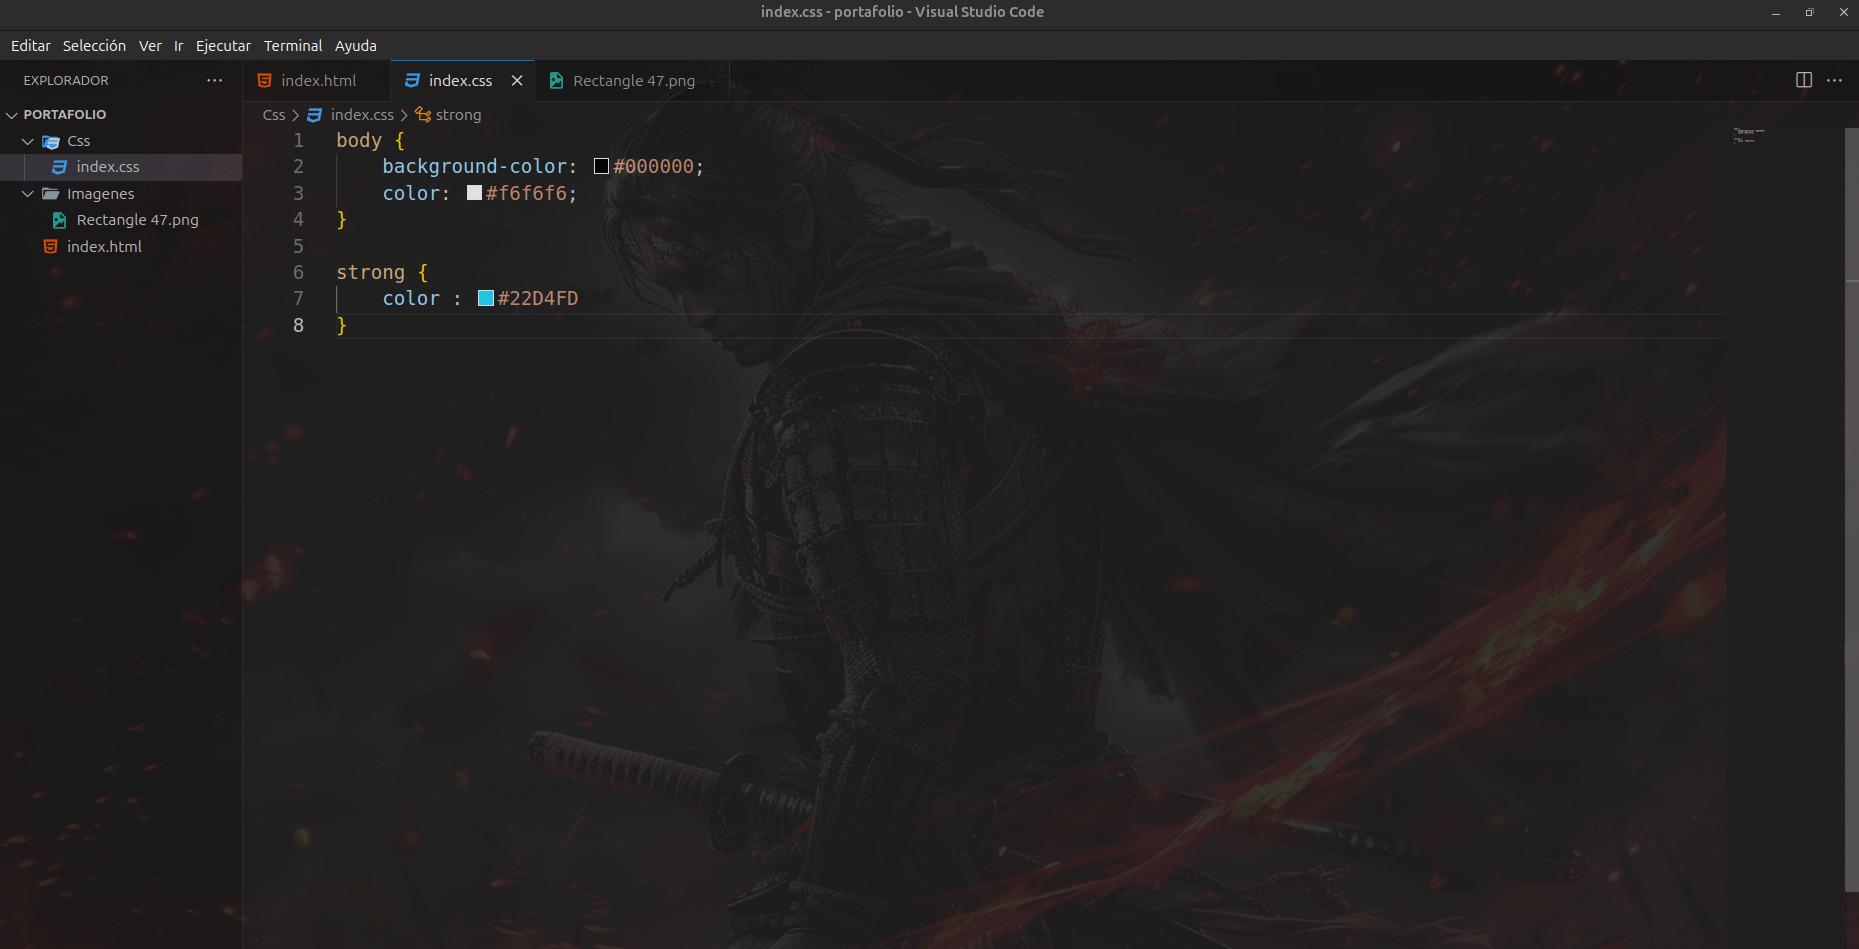The image size is (1859, 949).
Task: Open the Ver menu
Action: [x=150, y=46]
